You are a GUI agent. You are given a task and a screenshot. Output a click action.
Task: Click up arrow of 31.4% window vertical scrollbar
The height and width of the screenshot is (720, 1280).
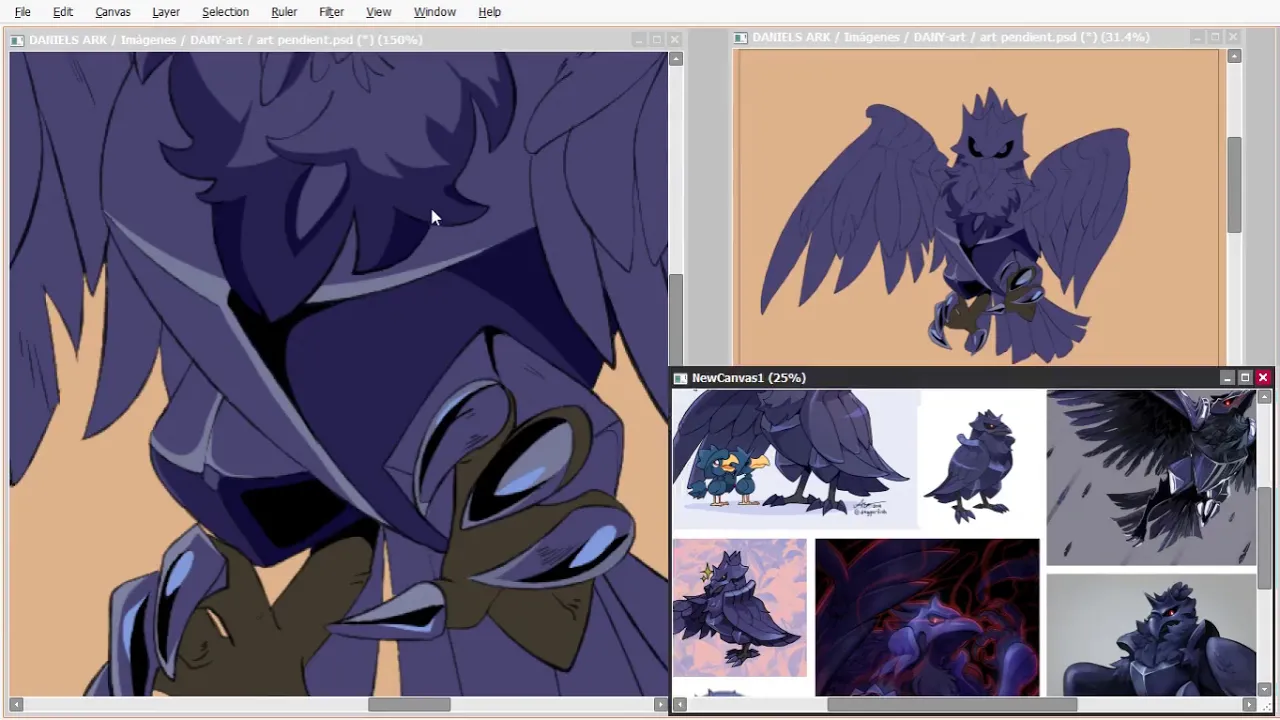click(x=1235, y=56)
